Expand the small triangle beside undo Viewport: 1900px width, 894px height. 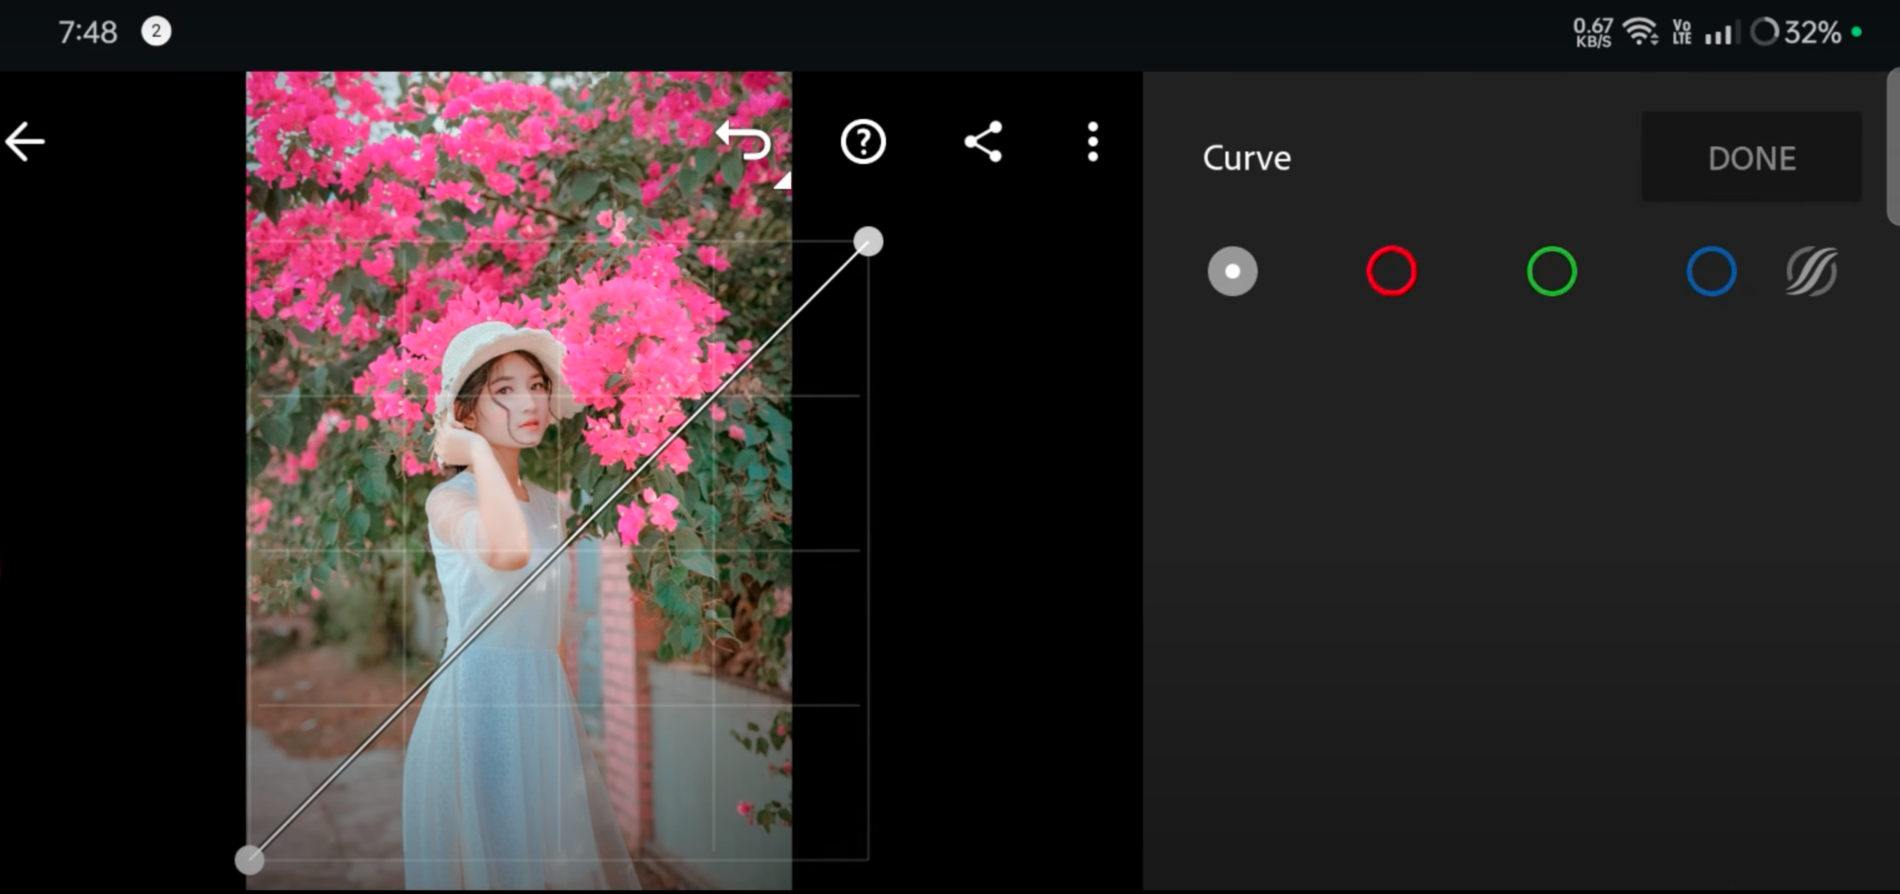coord(783,181)
